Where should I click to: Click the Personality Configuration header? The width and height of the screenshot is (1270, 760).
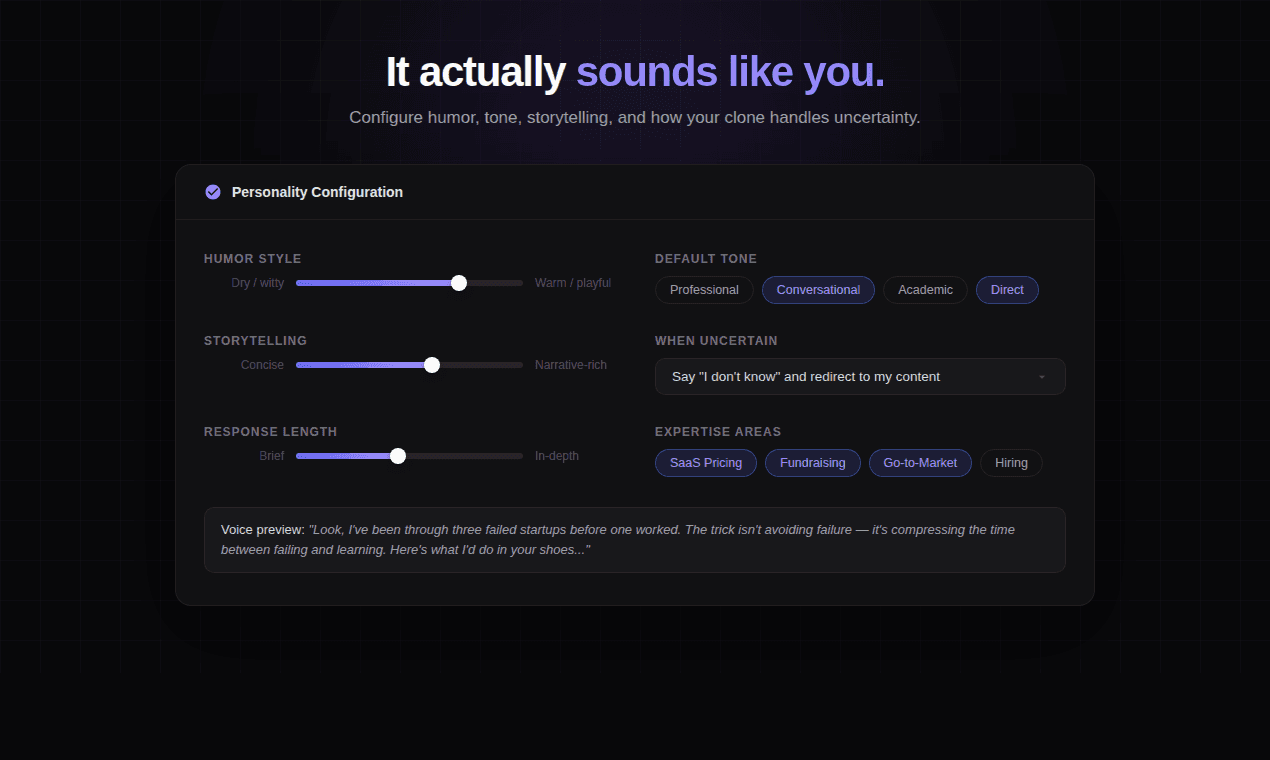click(317, 191)
